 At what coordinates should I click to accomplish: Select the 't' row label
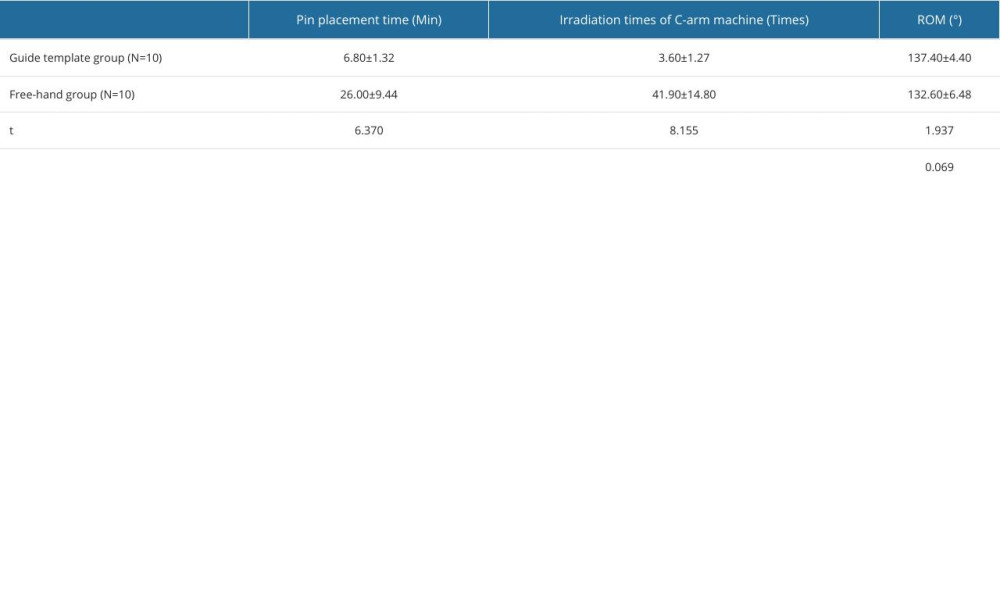[x=11, y=131]
